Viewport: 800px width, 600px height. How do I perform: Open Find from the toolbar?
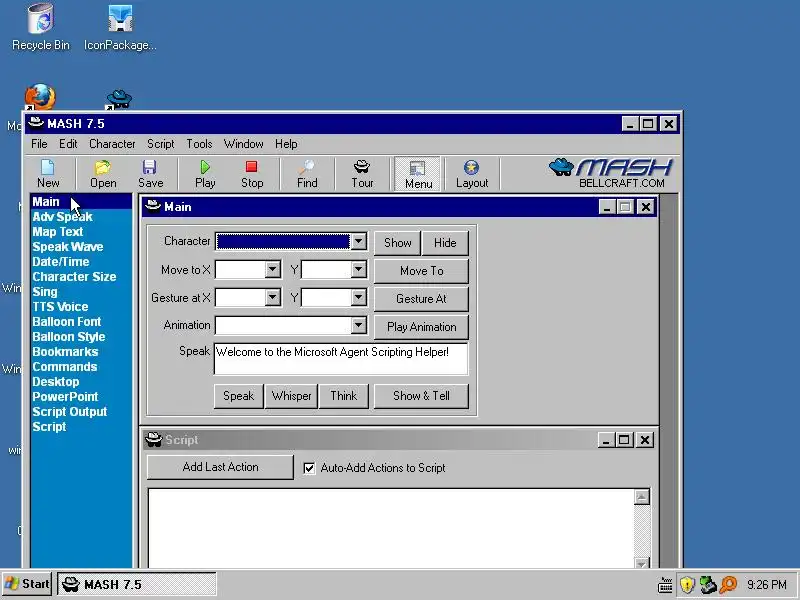click(307, 174)
